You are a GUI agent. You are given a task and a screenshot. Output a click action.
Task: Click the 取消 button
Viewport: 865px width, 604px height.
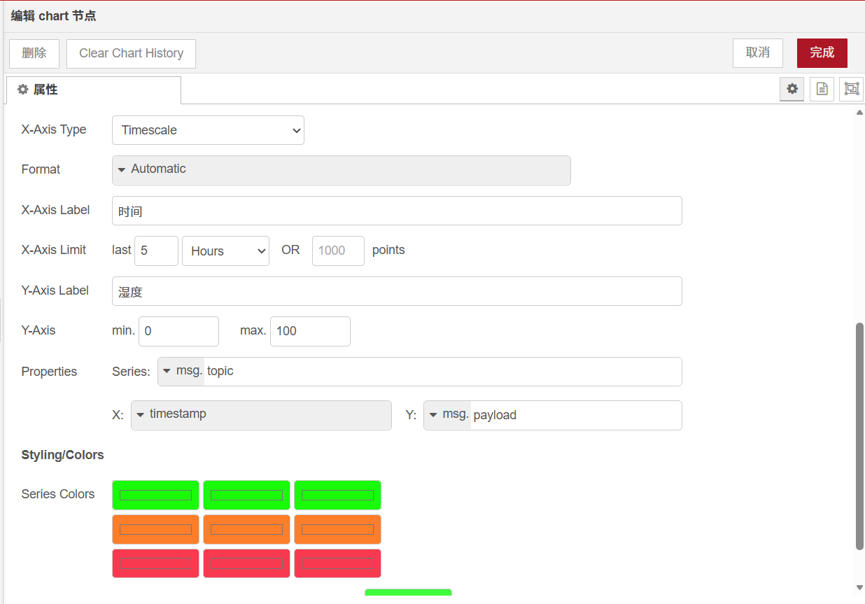pos(757,53)
